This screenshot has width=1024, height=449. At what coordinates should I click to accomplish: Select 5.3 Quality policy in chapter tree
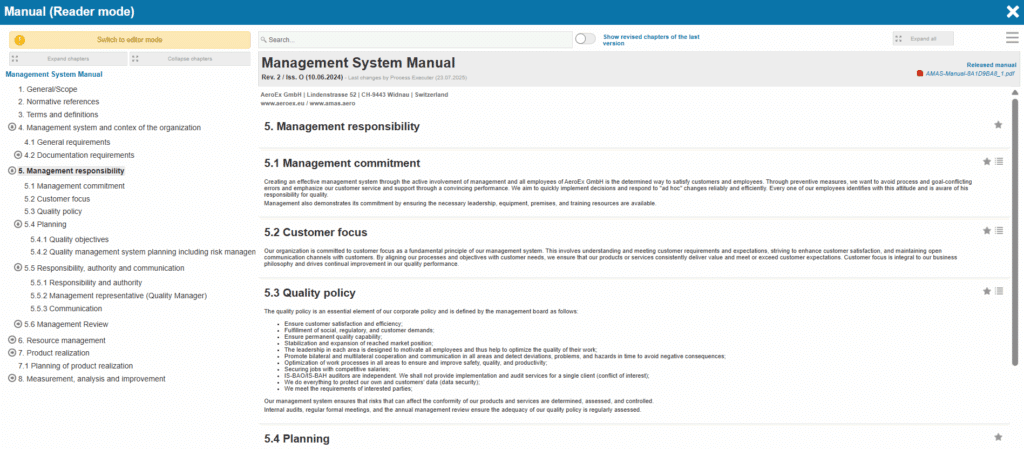point(53,211)
